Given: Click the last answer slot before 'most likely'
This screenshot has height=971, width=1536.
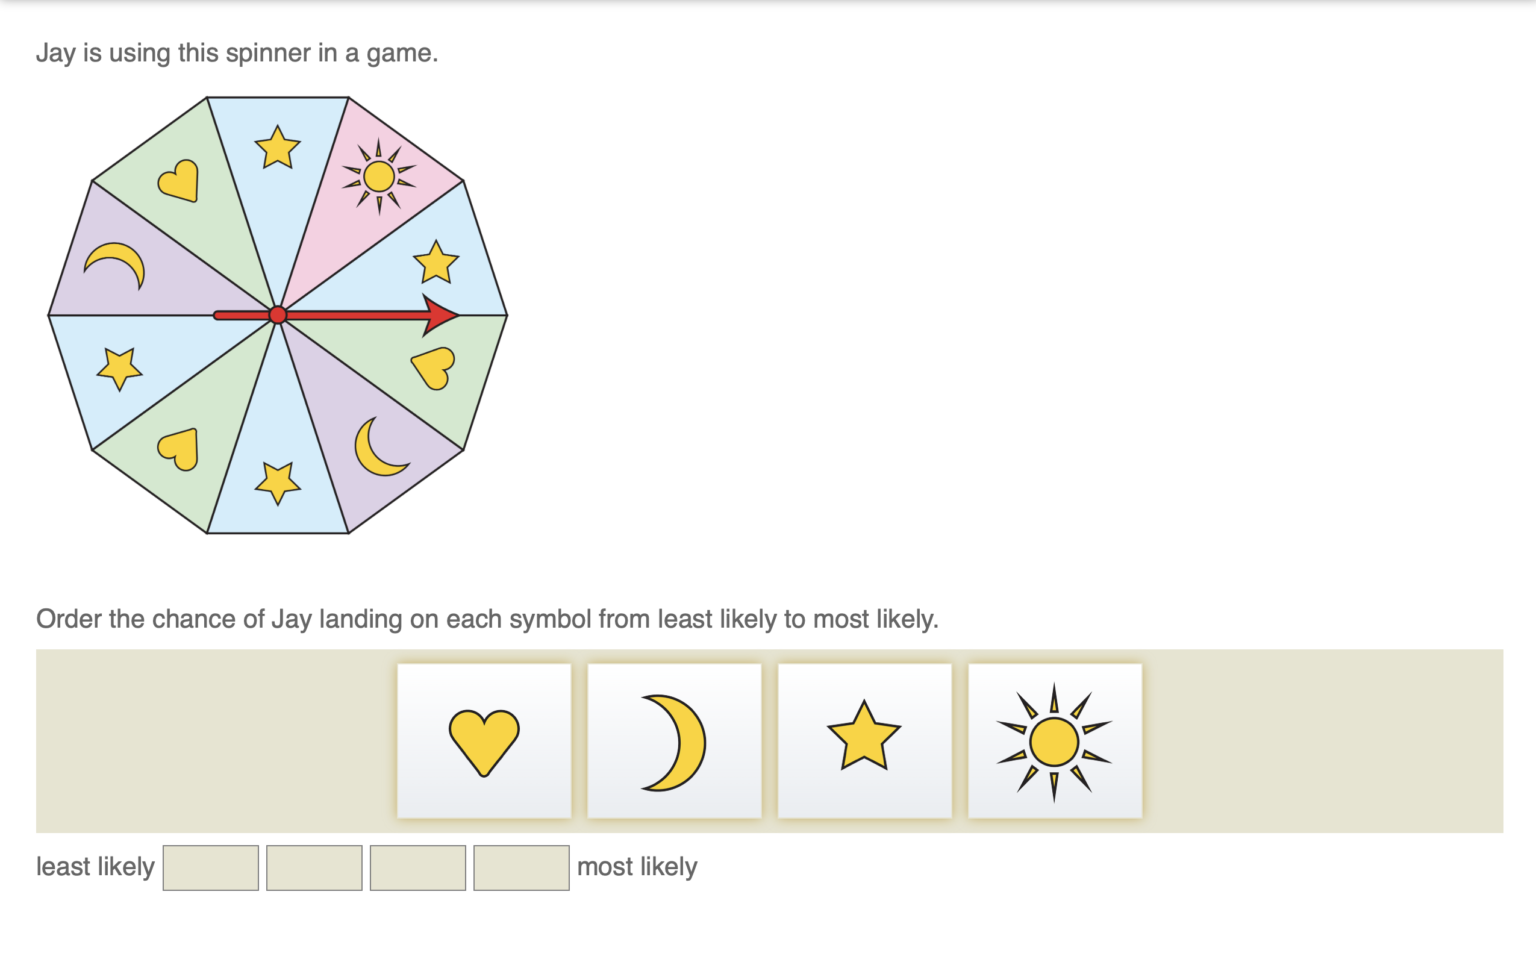Looking at the screenshot, I should 521,867.
